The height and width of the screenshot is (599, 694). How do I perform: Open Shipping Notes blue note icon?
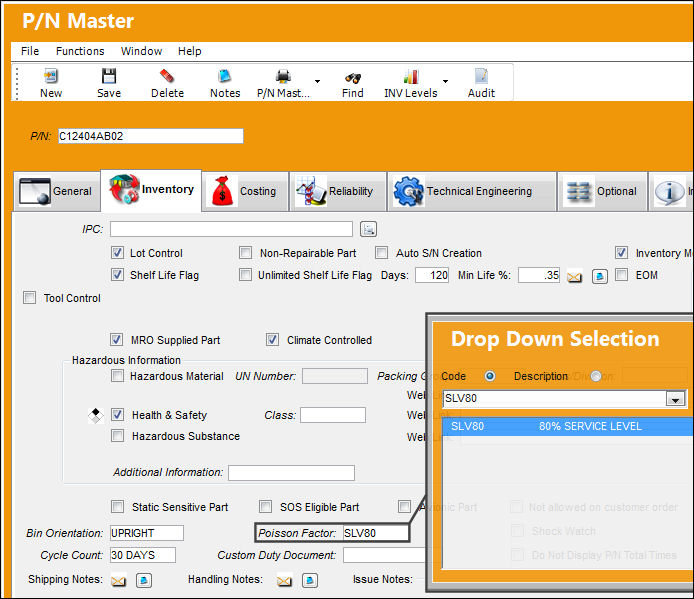pos(143,580)
